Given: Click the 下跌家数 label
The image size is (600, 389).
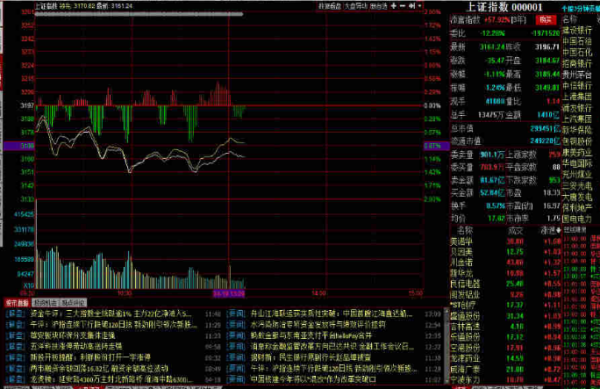Looking at the screenshot, I should coord(521,180).
